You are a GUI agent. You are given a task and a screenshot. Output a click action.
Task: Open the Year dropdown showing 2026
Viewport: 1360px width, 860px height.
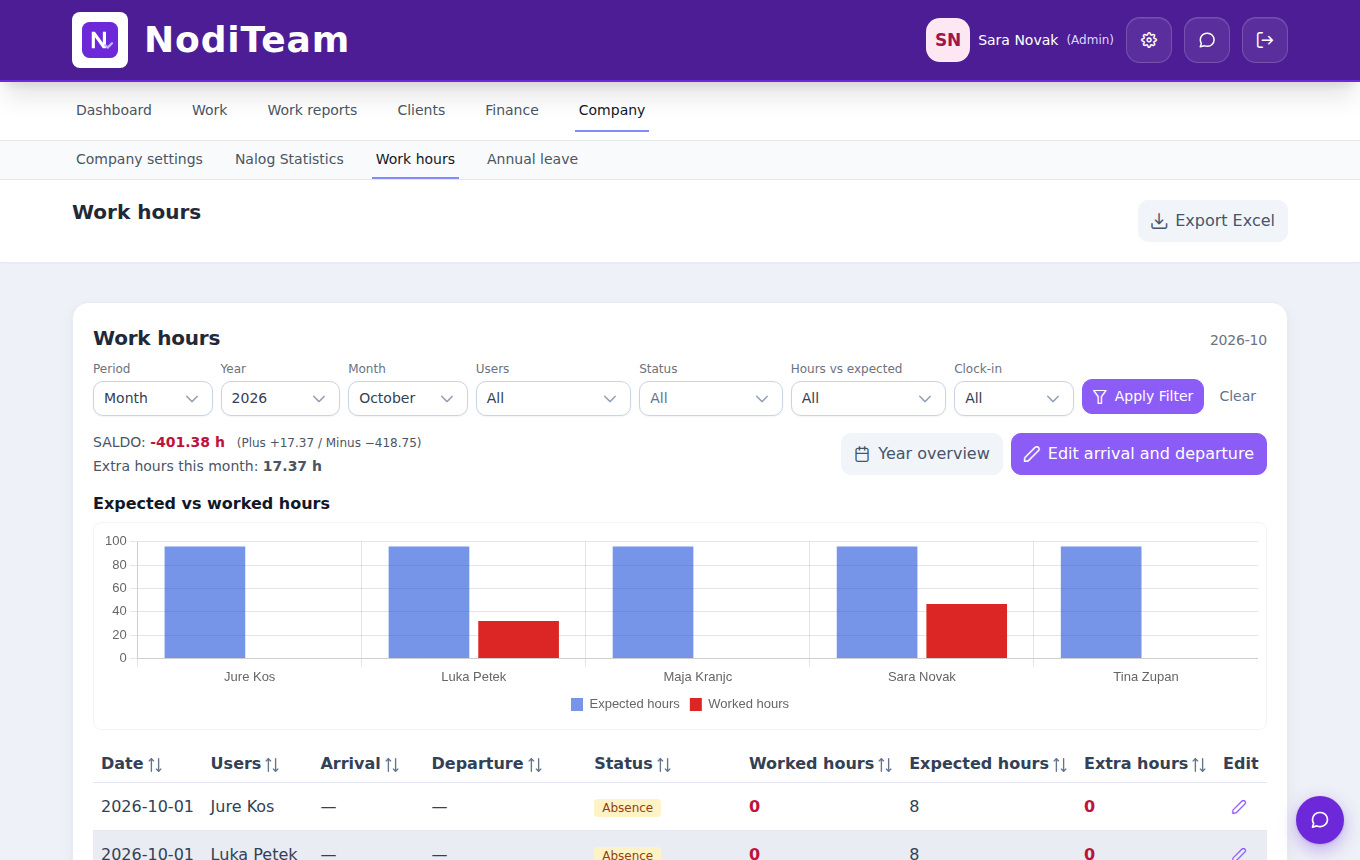click(280, 398)
